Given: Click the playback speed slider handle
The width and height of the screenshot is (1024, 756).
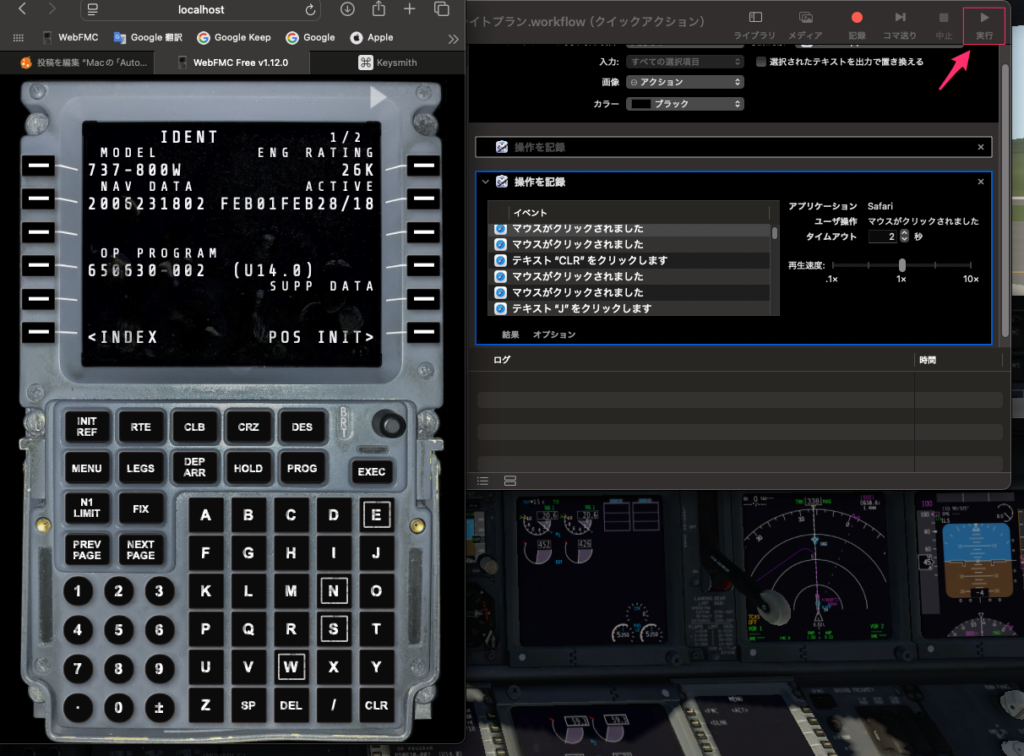Looking at the screenshot, I should tap(902, 265).
